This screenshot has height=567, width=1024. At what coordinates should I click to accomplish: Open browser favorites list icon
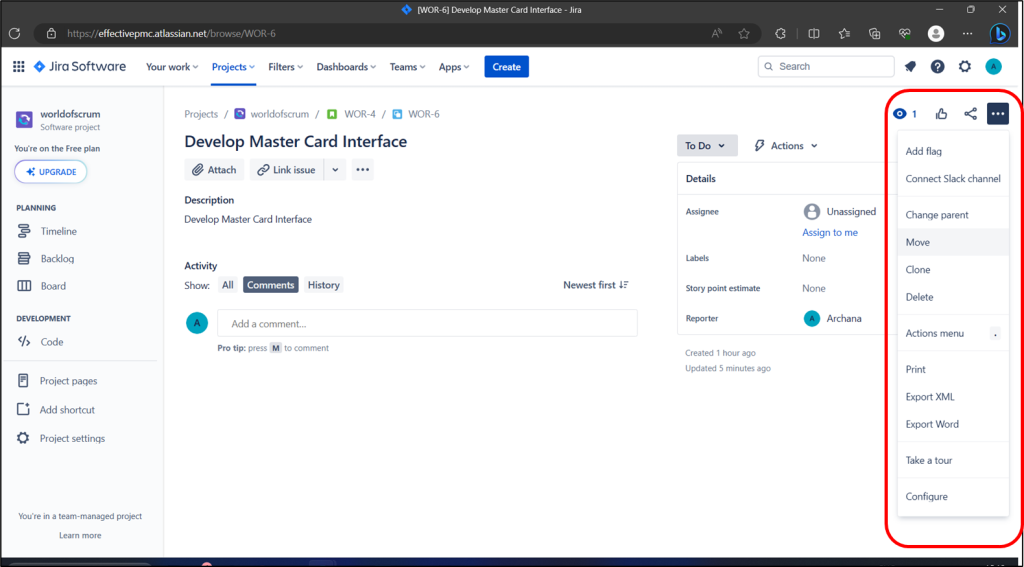point(844,33)
